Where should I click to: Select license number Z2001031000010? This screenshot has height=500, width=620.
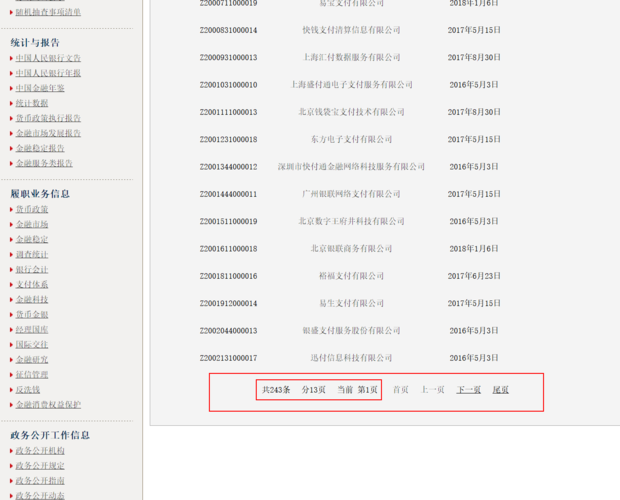click(x=229, y=85)
